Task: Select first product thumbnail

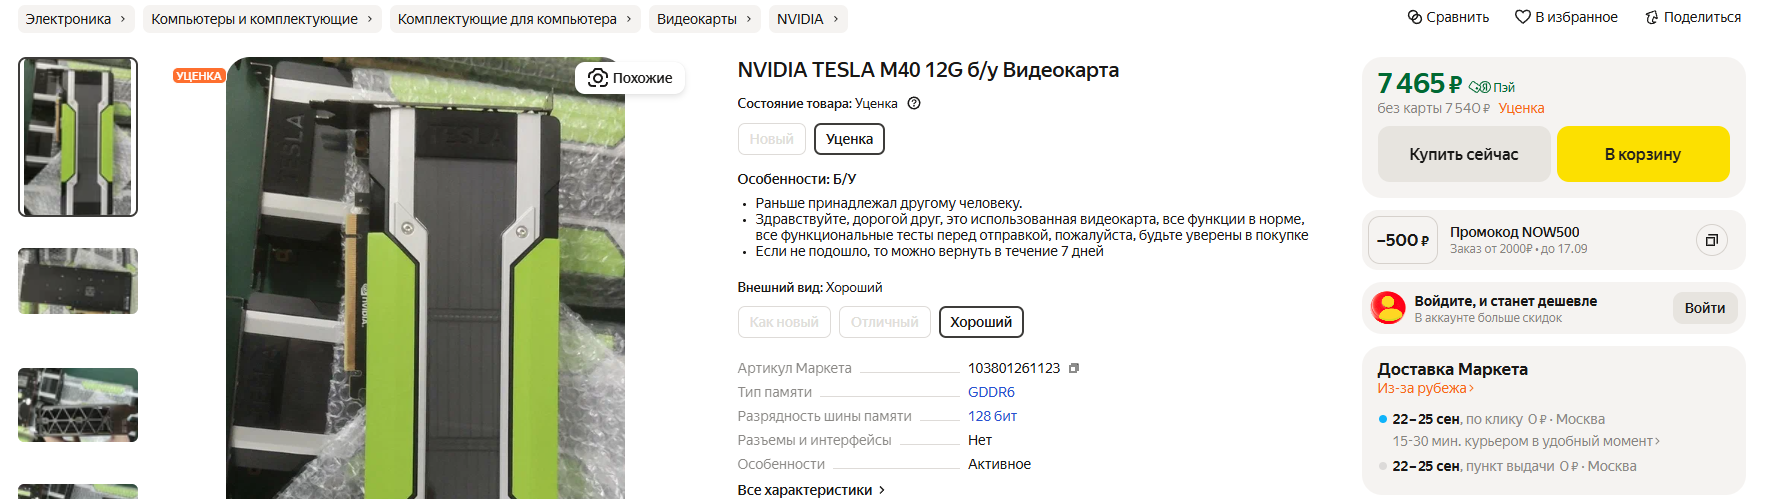Action: coord(78,137)
